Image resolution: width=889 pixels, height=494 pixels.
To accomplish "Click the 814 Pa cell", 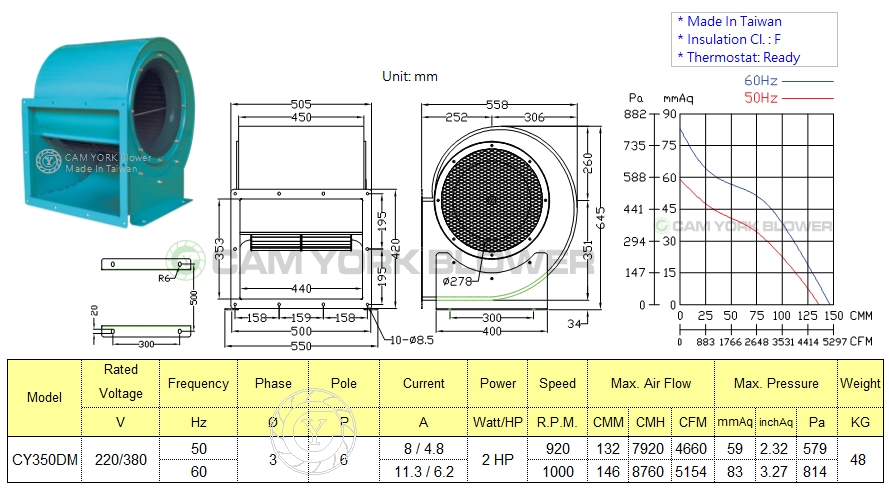I will pos(815,471).
